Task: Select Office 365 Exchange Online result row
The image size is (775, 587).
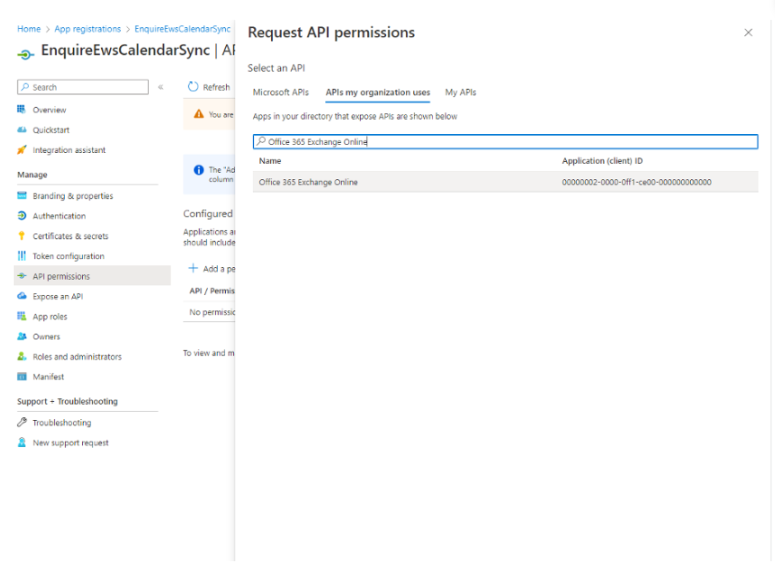Action: 505,182
